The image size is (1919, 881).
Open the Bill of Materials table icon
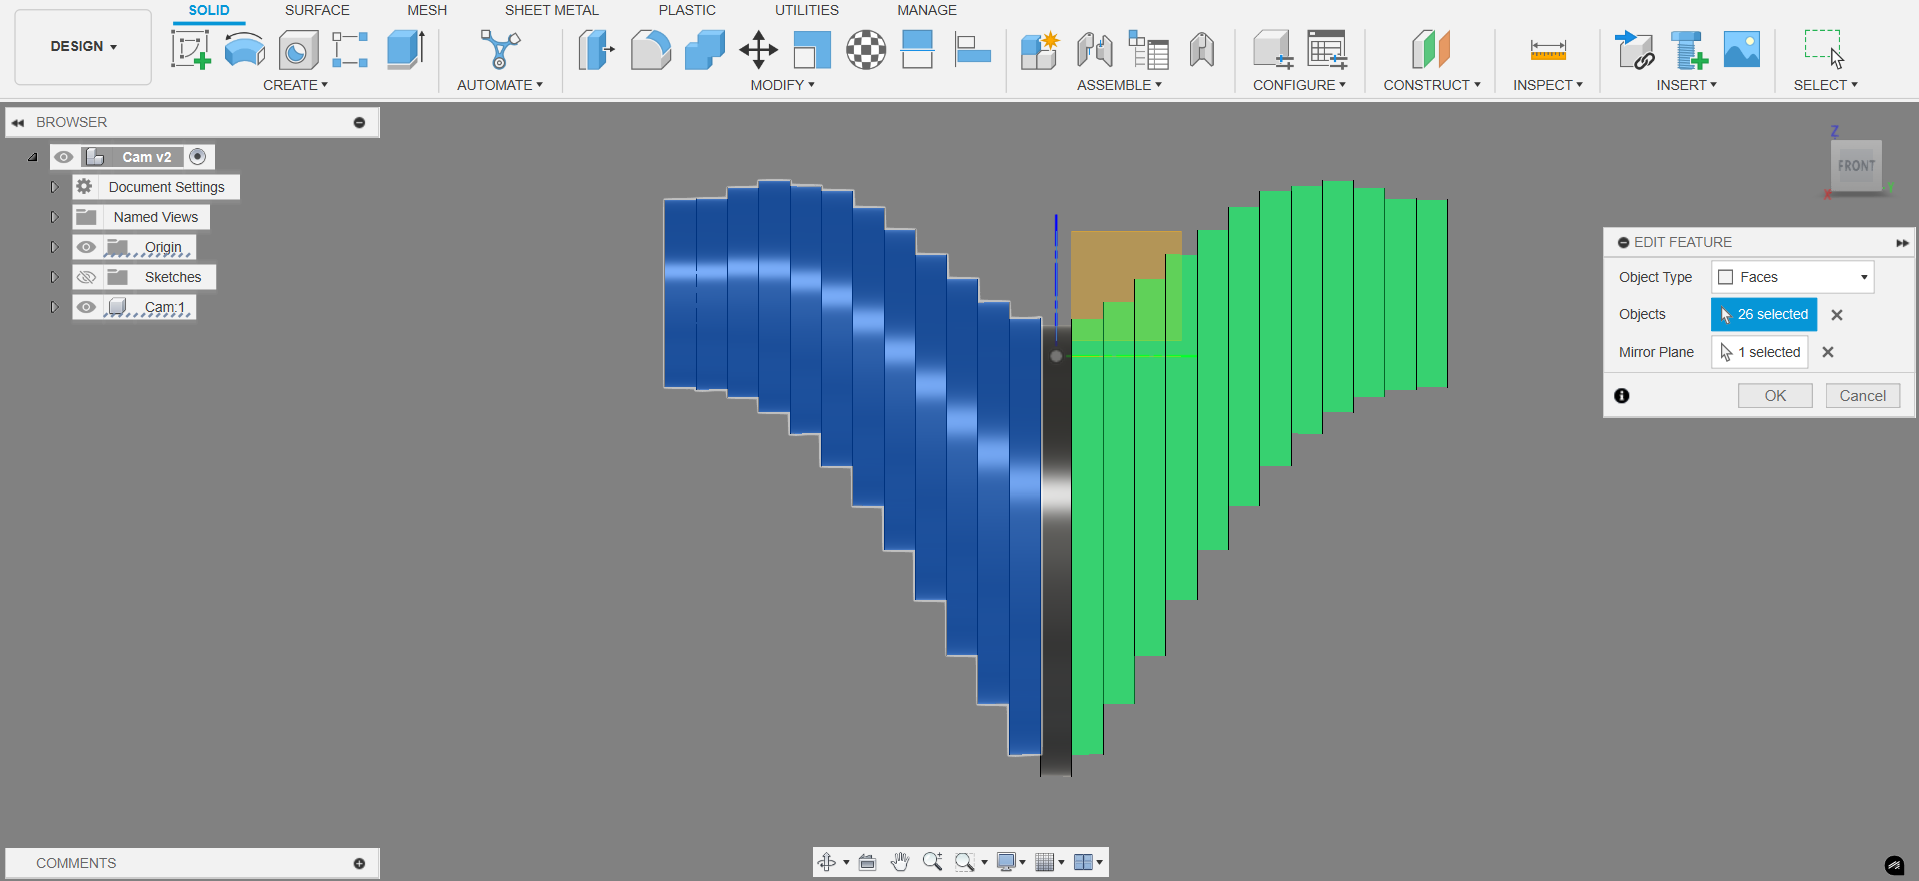[x=1148, y=49]
